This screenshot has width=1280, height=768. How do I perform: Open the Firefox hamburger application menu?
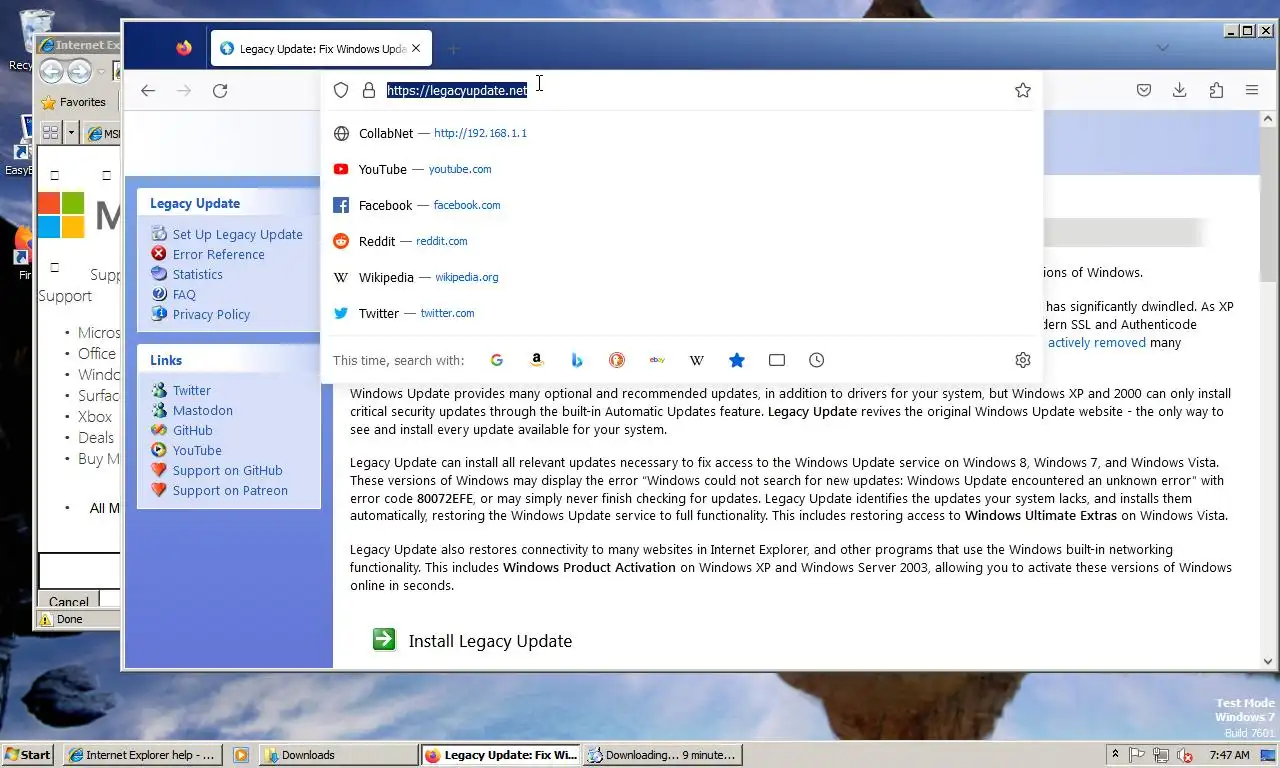coord(1252,90)
